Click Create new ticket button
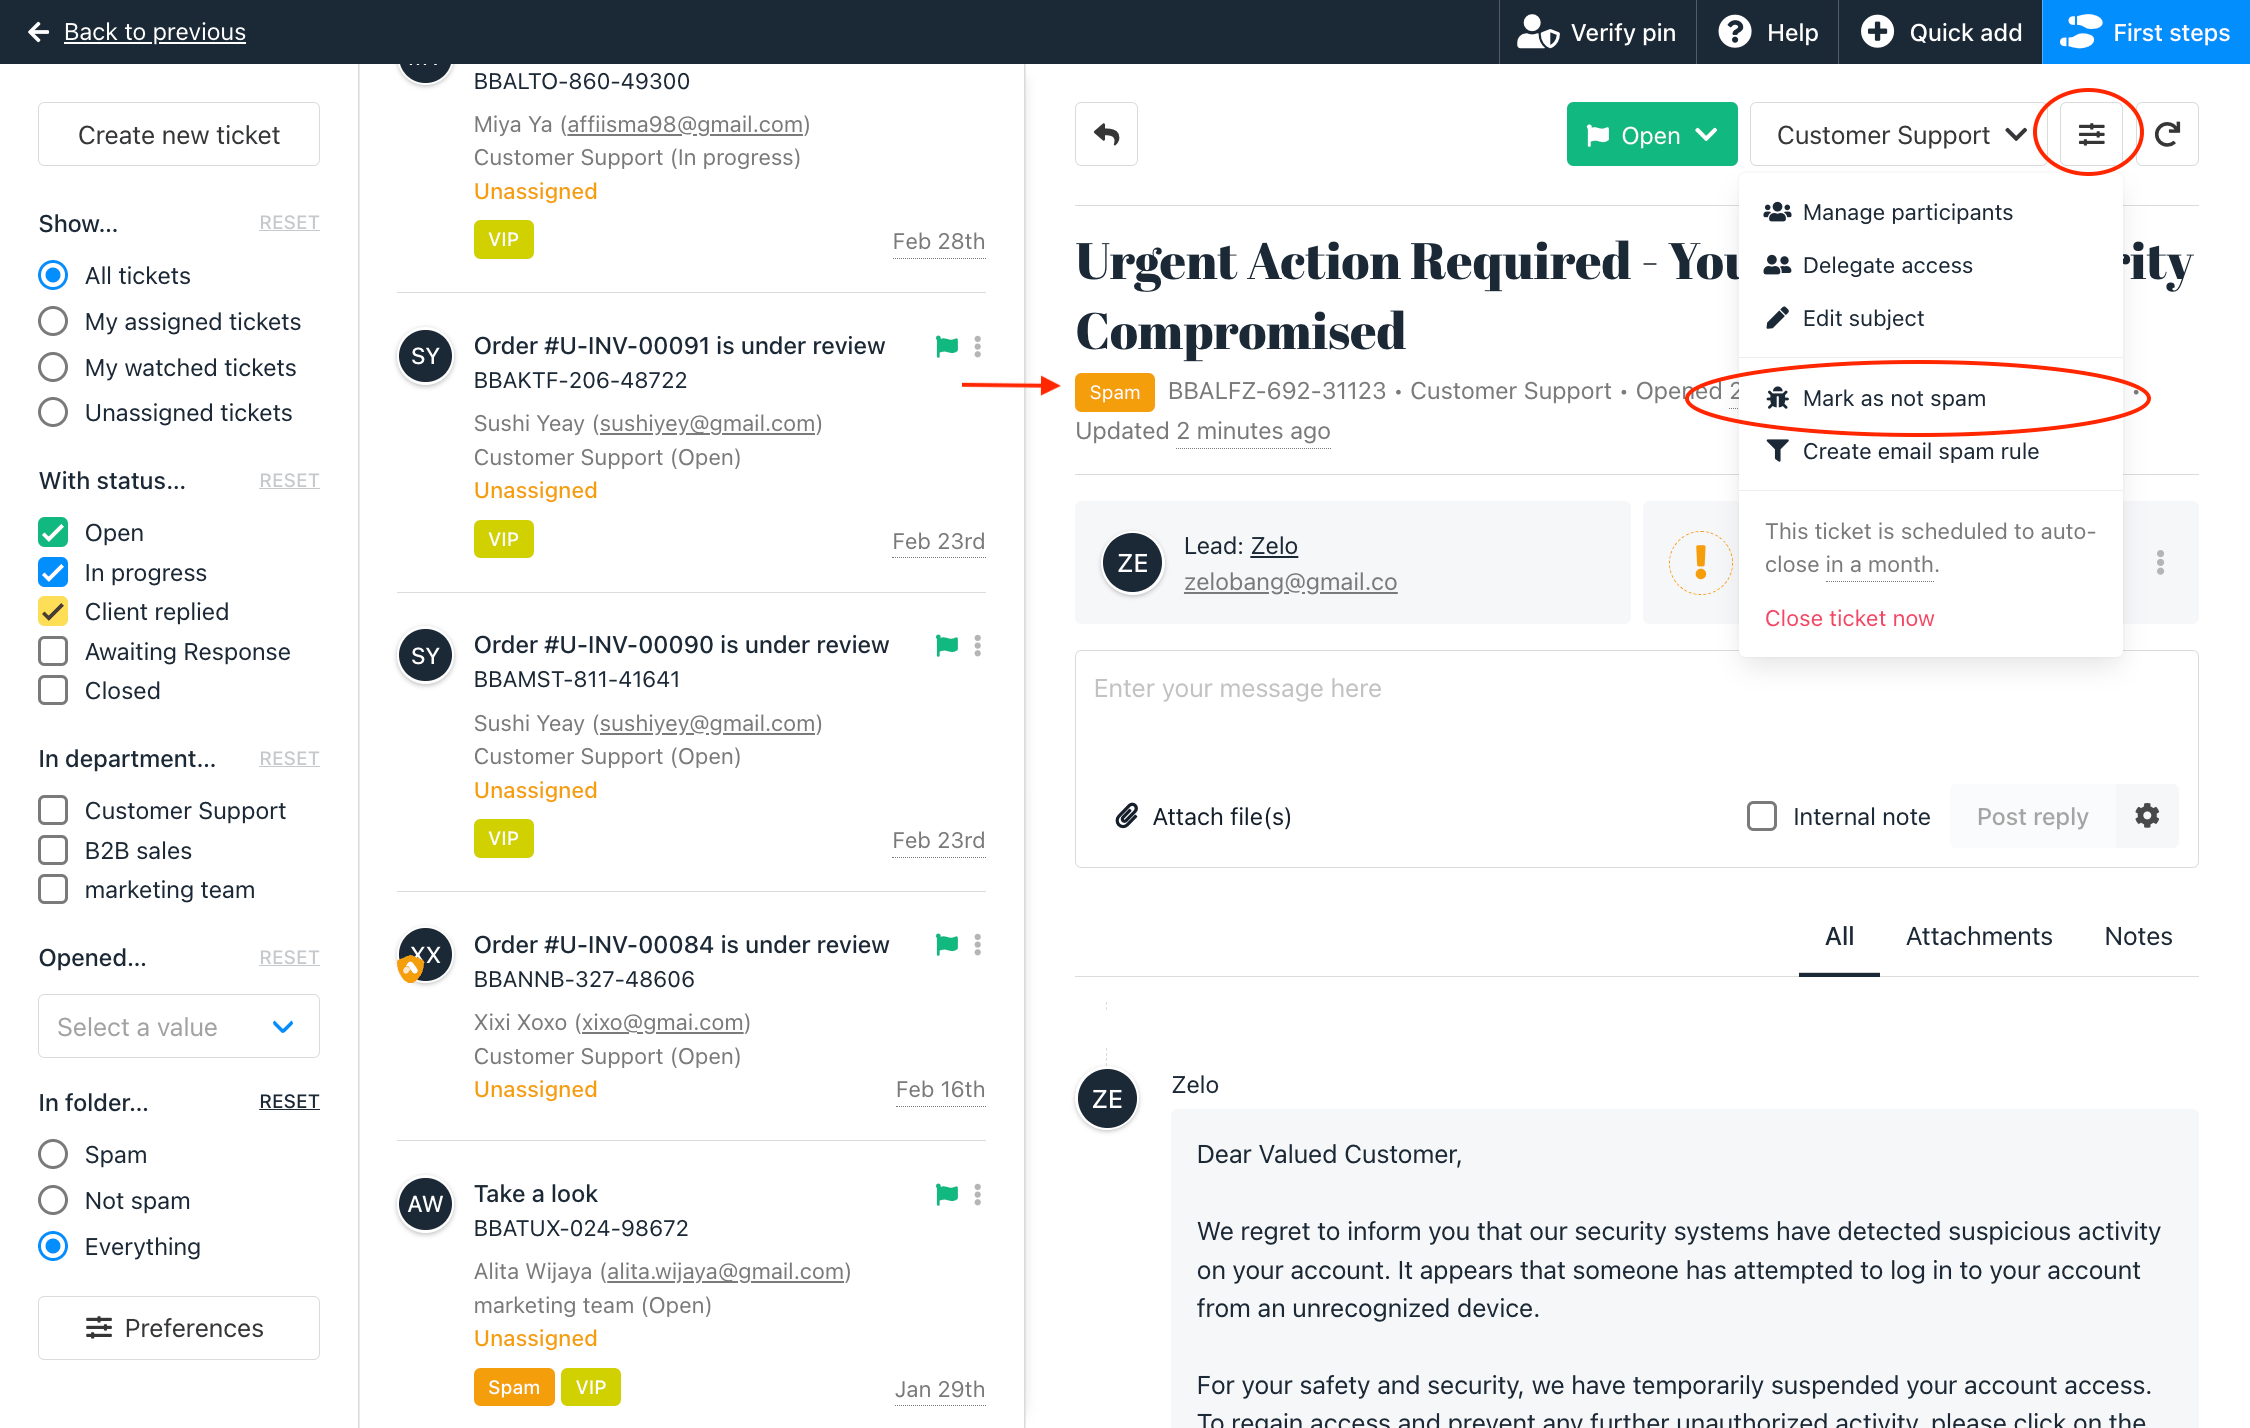 [179, 134]
